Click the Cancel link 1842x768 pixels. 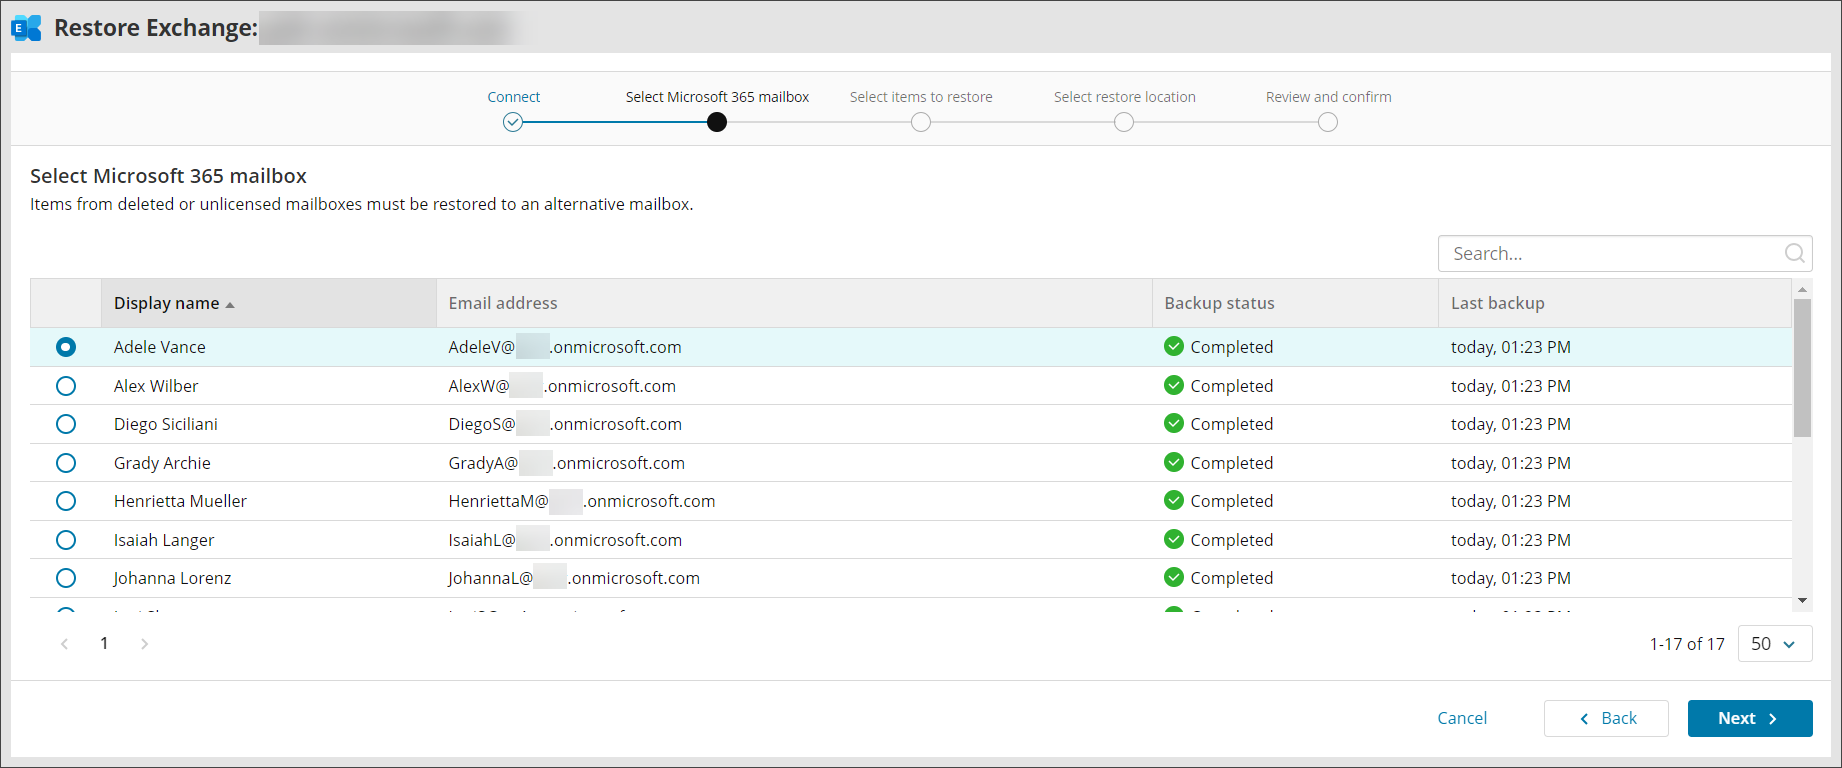coord(1461,718)
